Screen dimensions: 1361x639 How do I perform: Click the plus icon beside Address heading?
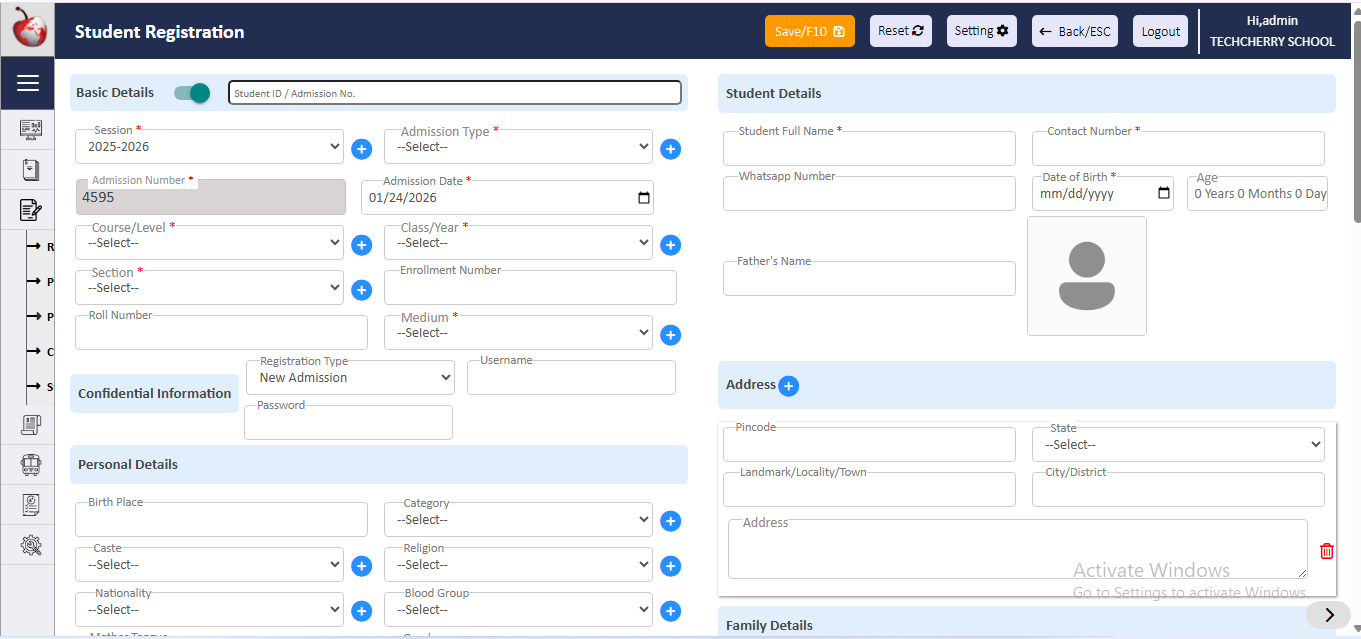pos(788,386)
